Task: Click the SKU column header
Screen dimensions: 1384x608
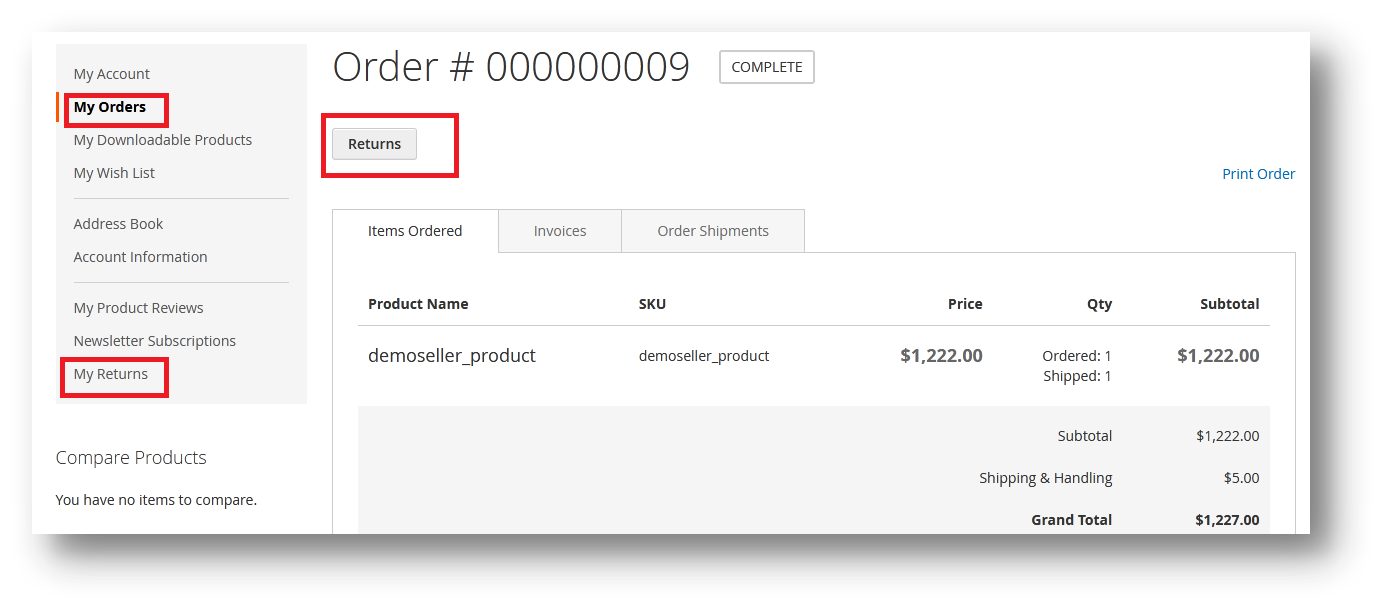Action: tap(652, 304)
